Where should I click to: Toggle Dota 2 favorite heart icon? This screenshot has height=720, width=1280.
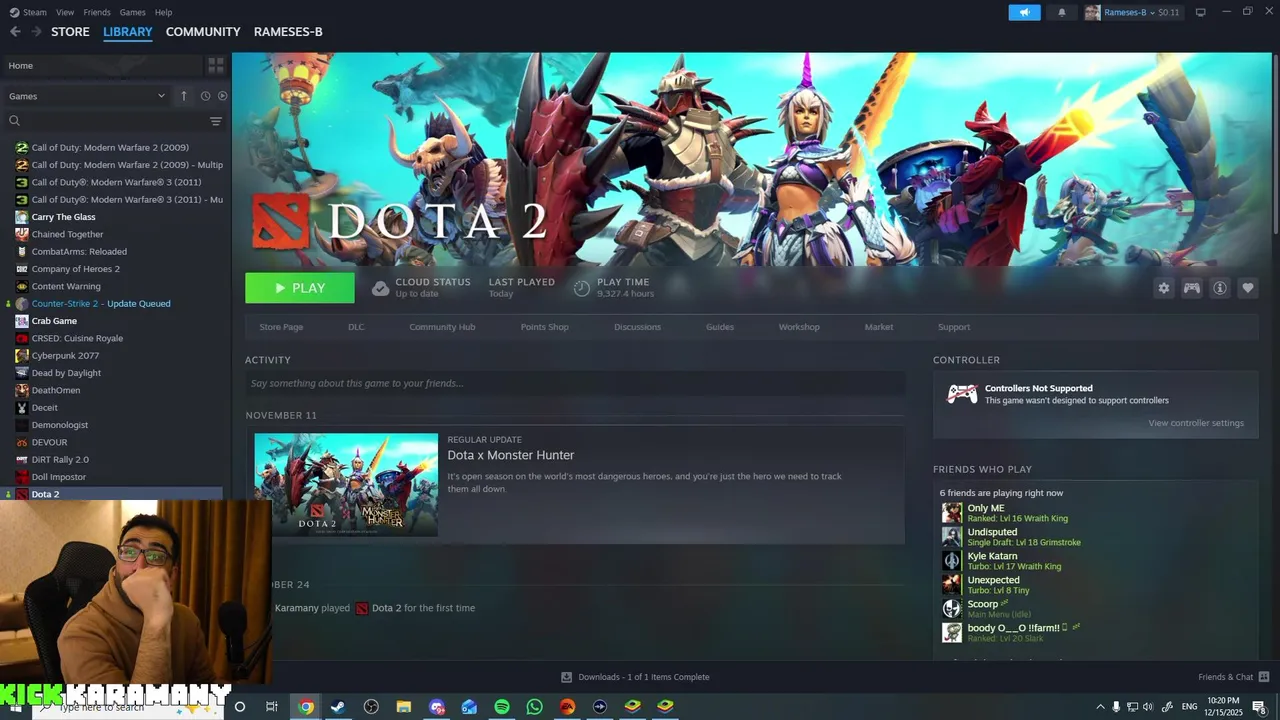coord(1248,288)
